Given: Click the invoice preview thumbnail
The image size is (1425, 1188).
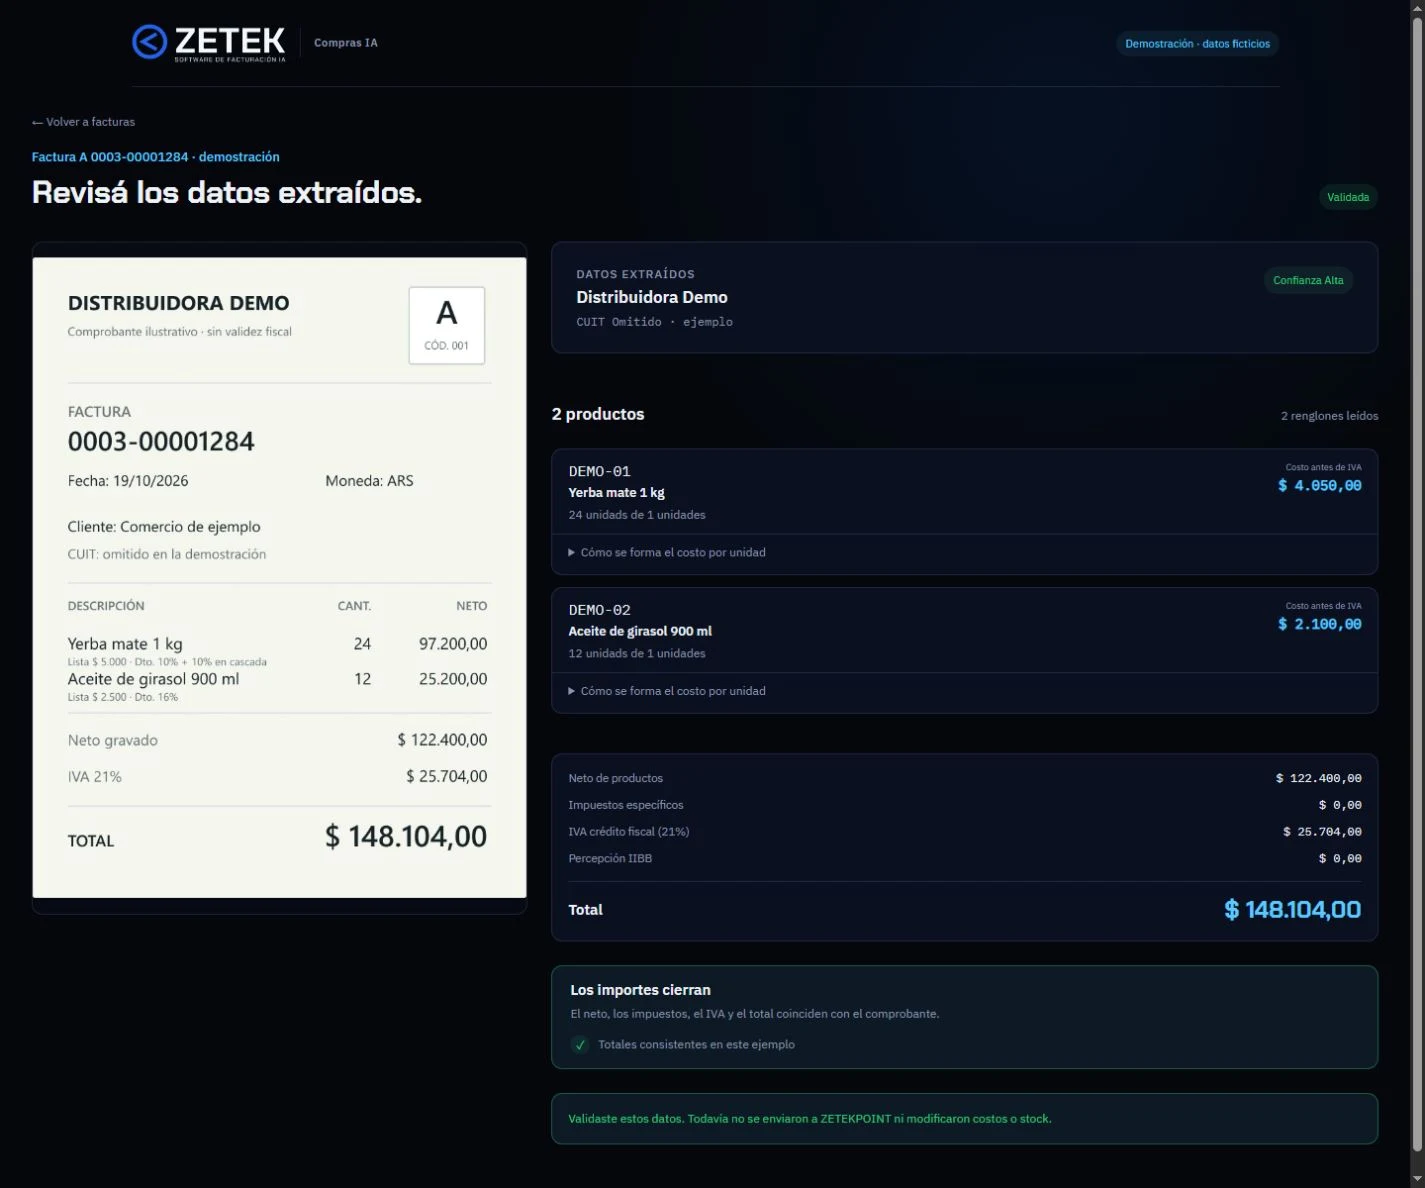Looking at the screenshot, I should (280, 578).
